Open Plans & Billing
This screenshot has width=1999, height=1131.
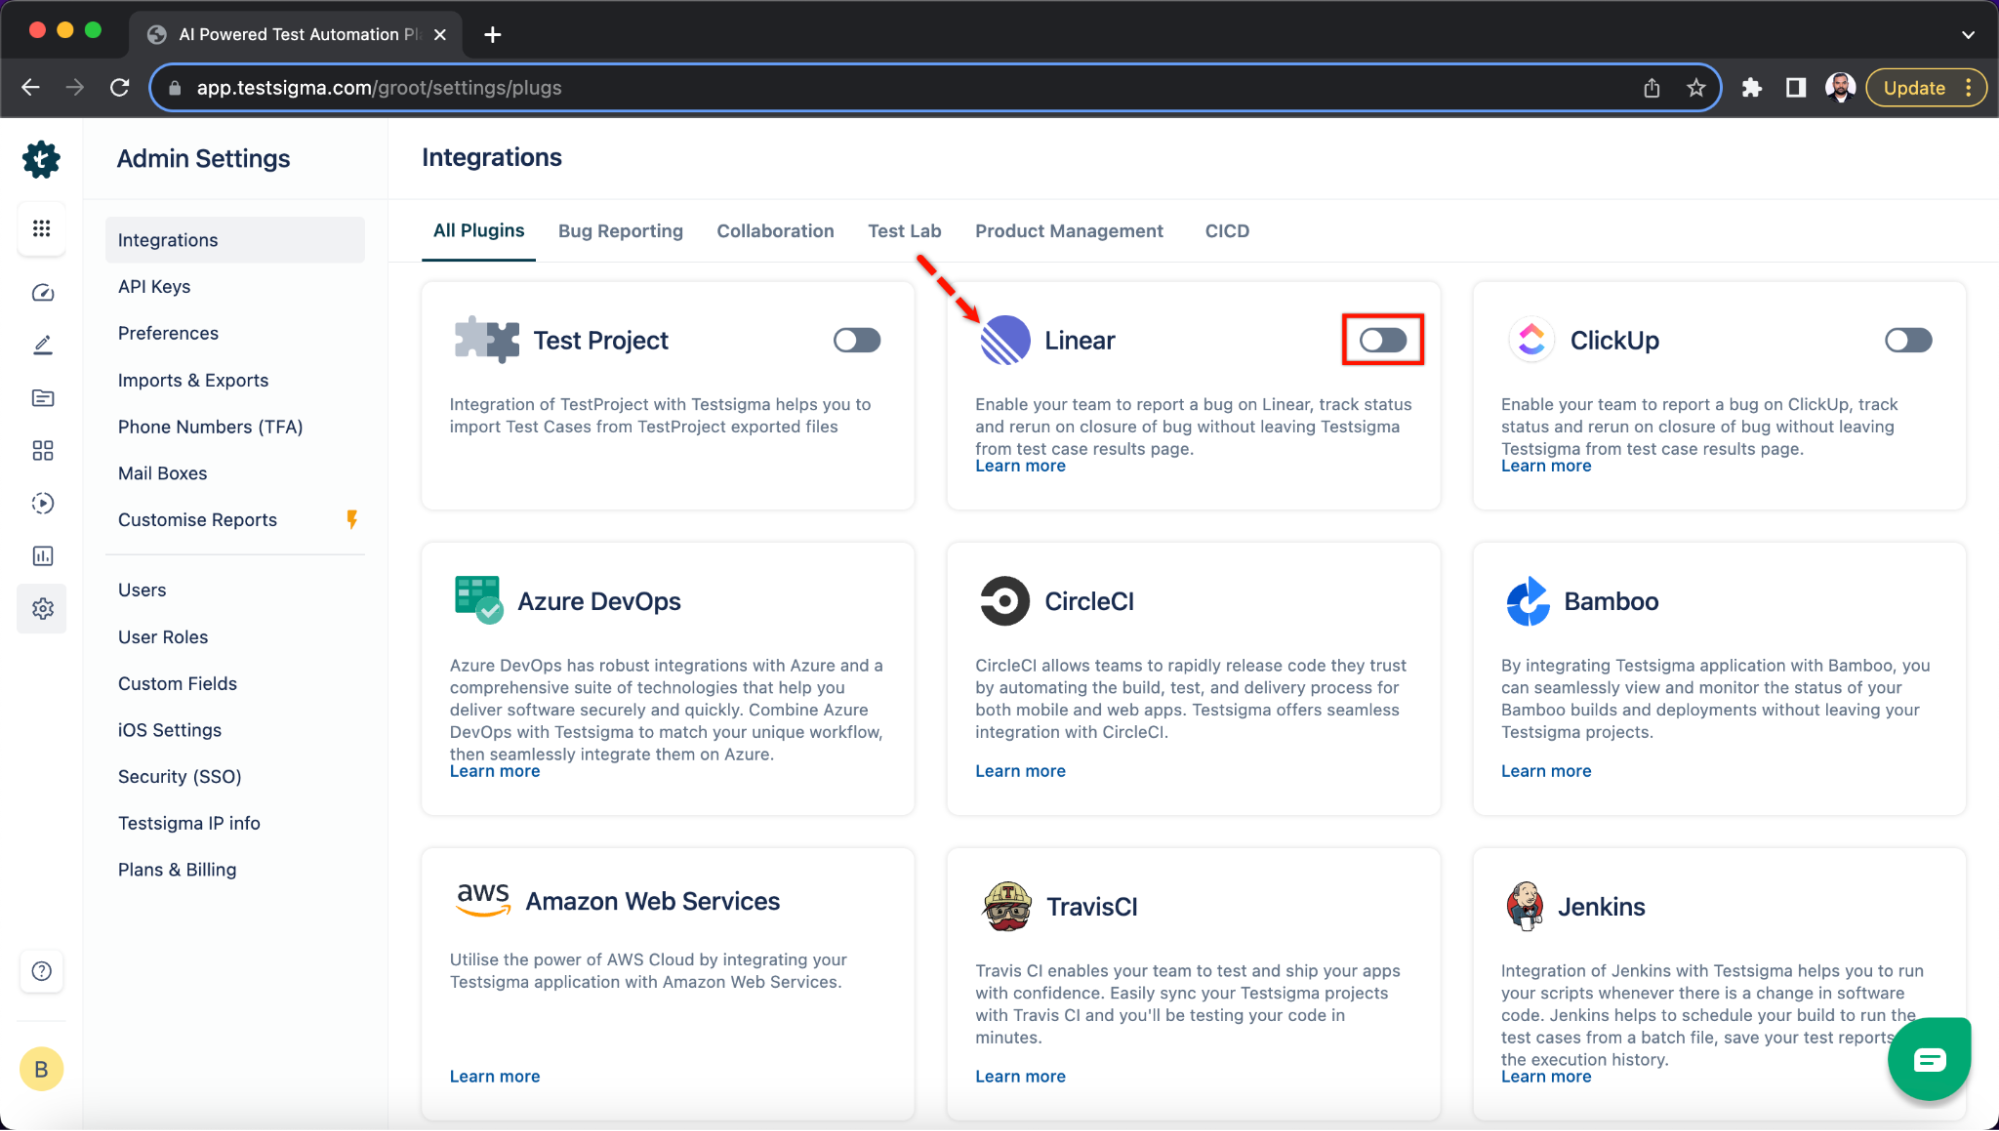coord(177,870)
